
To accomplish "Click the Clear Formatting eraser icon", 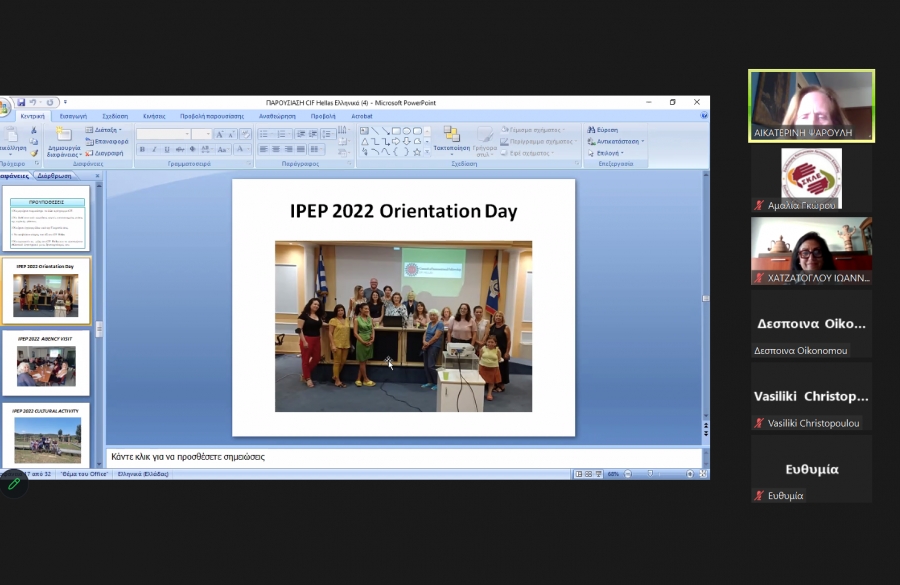I will tap(245, 134).
